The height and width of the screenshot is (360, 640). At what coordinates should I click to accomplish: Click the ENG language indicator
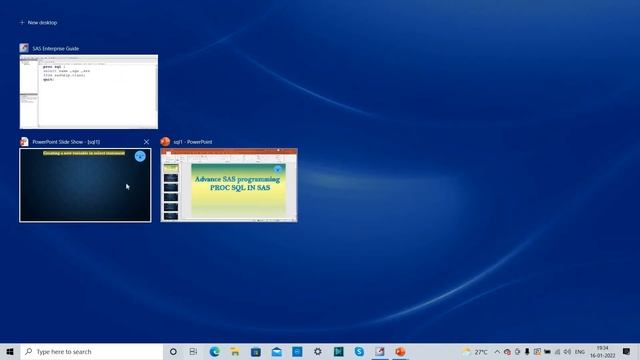coord(580,351)
